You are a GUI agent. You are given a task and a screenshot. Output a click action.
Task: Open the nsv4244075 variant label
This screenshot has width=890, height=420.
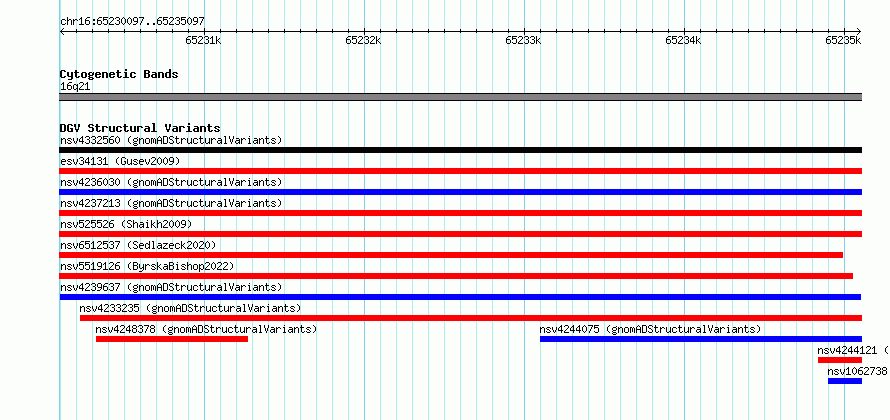click(650, 329)
